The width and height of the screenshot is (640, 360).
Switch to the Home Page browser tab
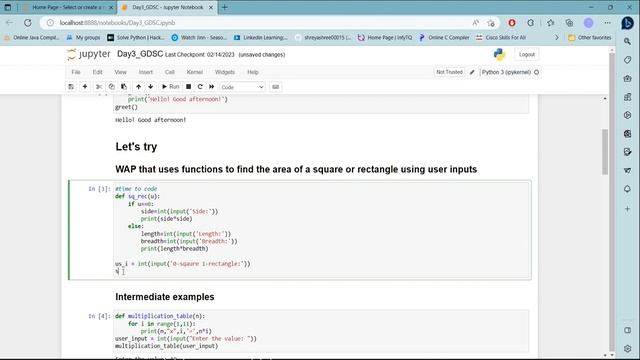(67, 7)
